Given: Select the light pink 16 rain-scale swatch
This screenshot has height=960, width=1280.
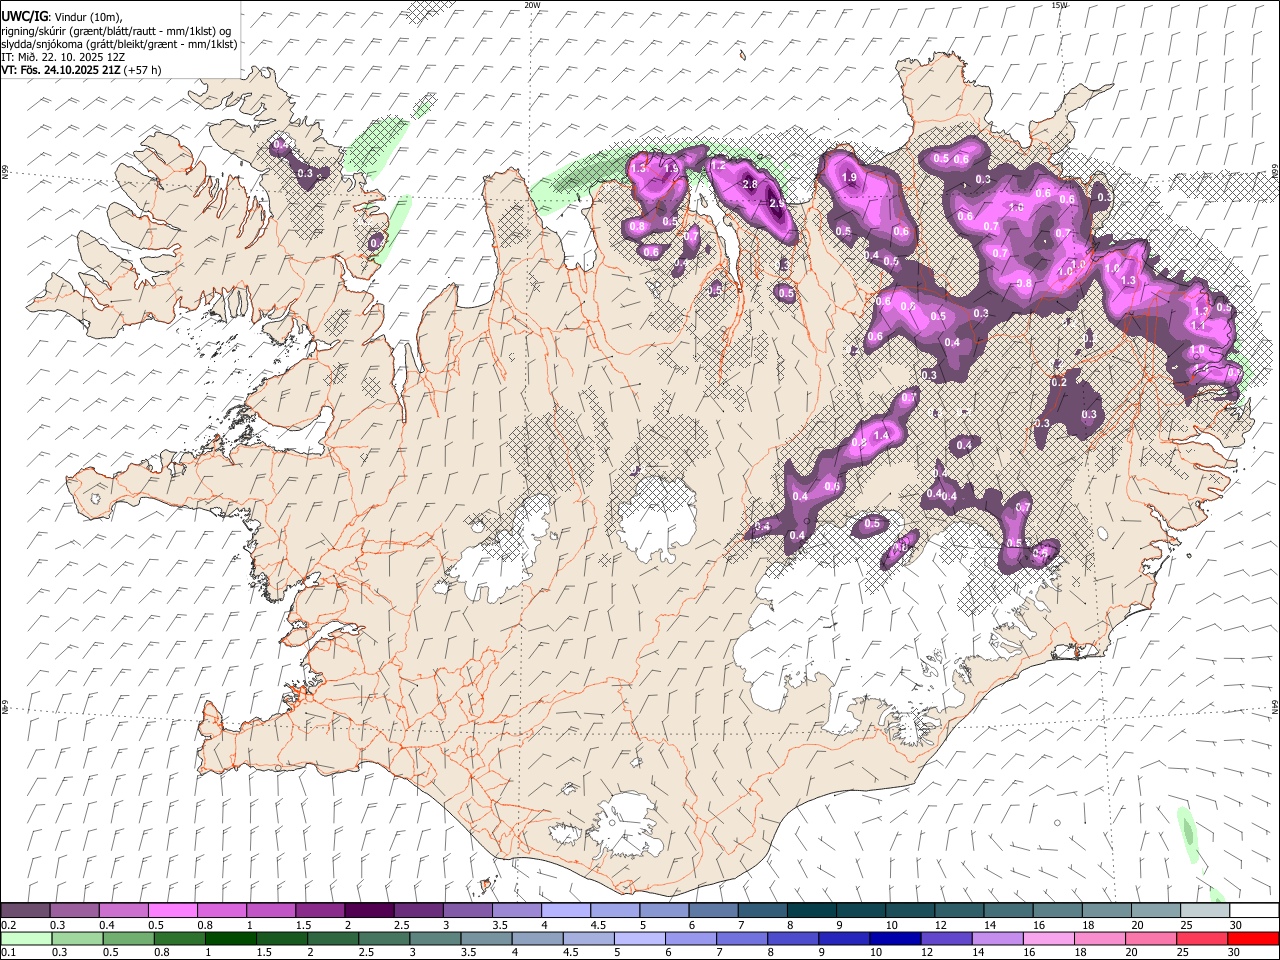Looking at the screenshot, I should (1048, 939).
